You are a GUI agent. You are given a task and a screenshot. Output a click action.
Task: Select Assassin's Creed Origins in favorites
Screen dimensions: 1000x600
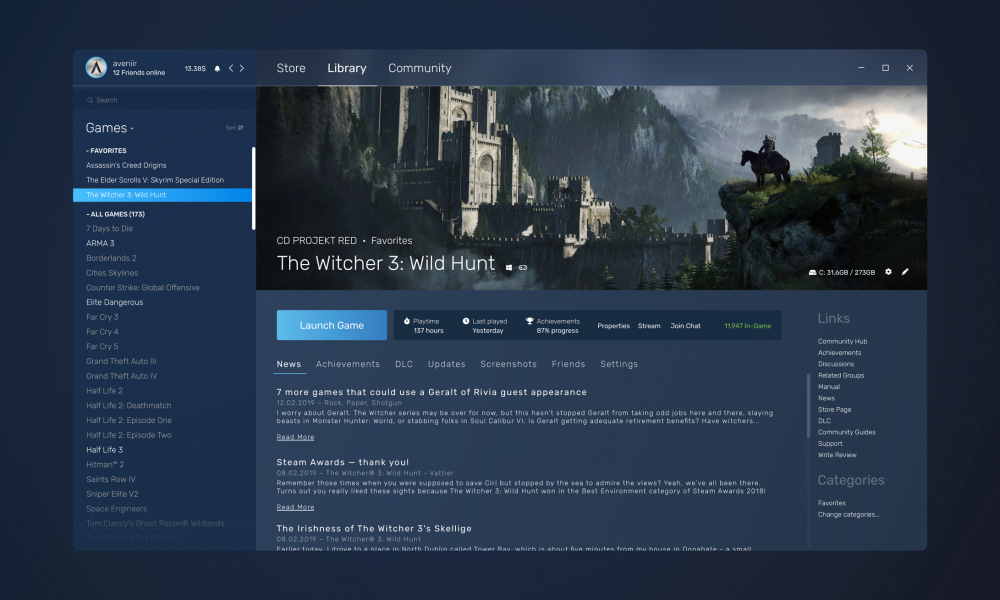[x=126, y=165]
